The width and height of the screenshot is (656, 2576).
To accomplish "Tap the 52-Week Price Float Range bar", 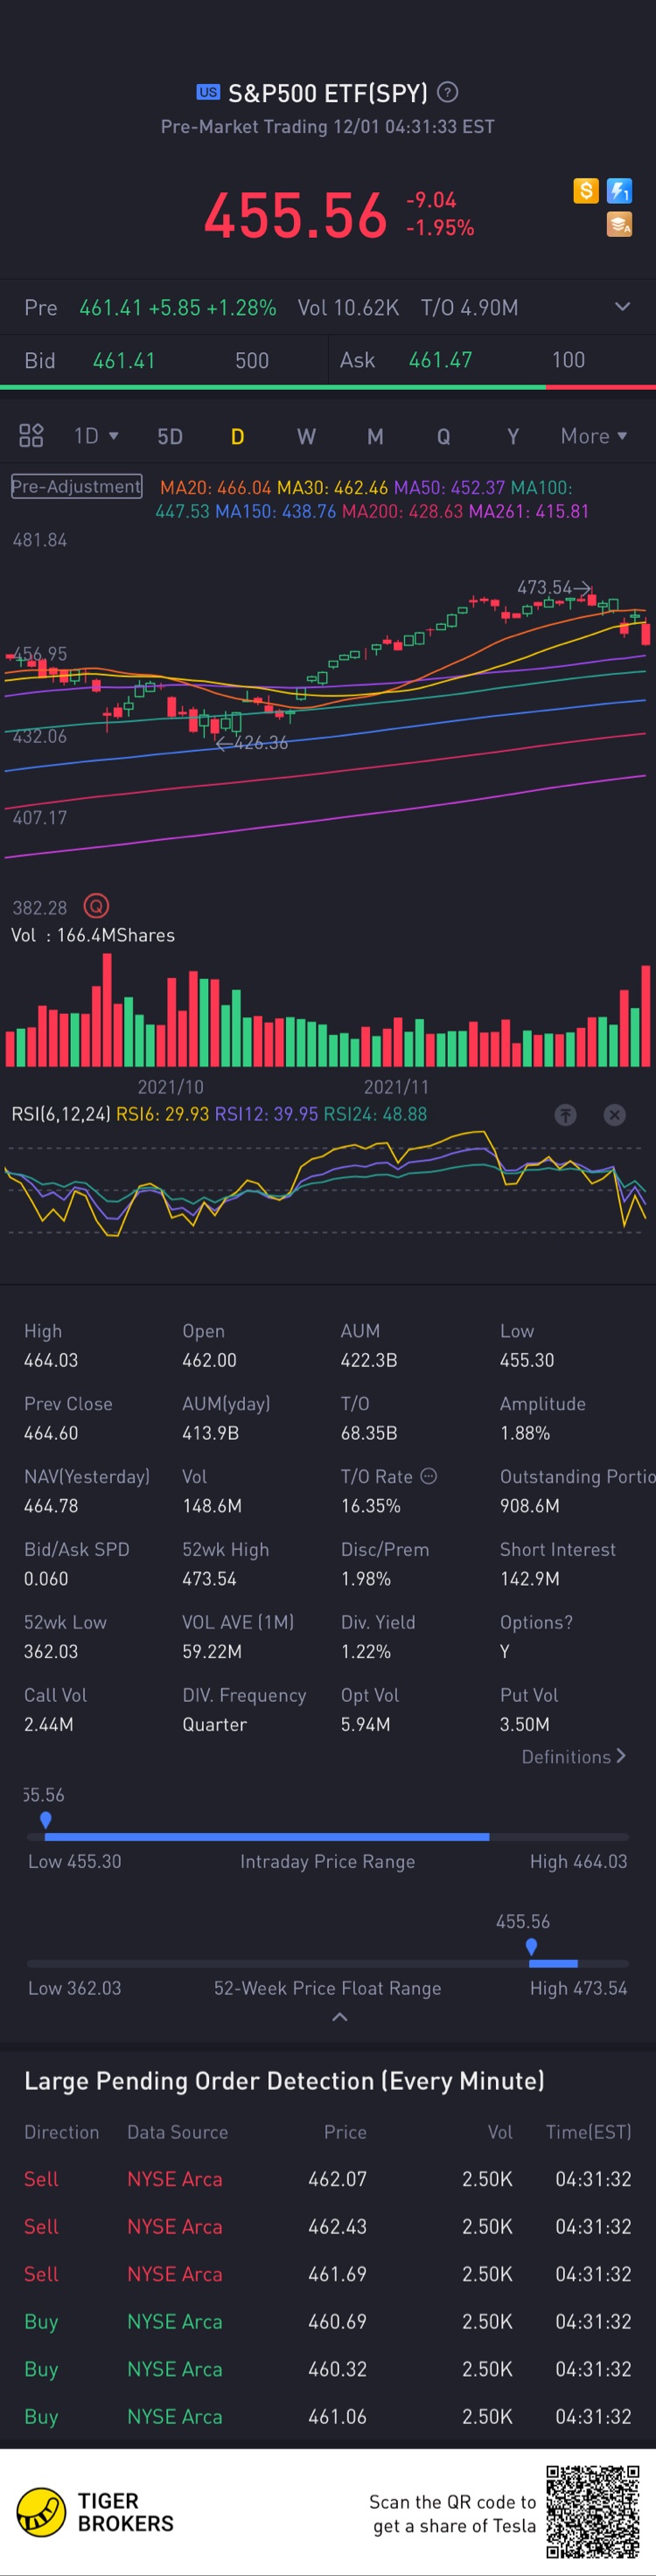I will (x=328, y=1964).
